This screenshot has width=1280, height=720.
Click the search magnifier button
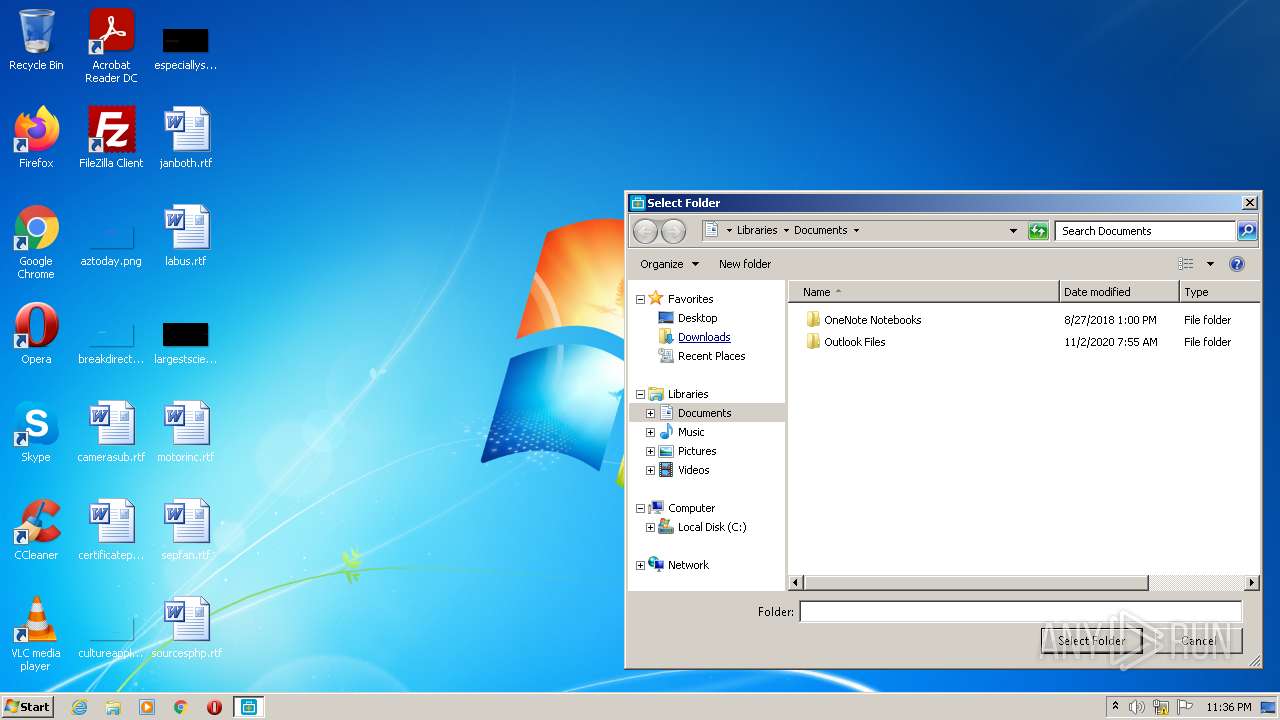pyautogui.click(x=1247, y=231)
